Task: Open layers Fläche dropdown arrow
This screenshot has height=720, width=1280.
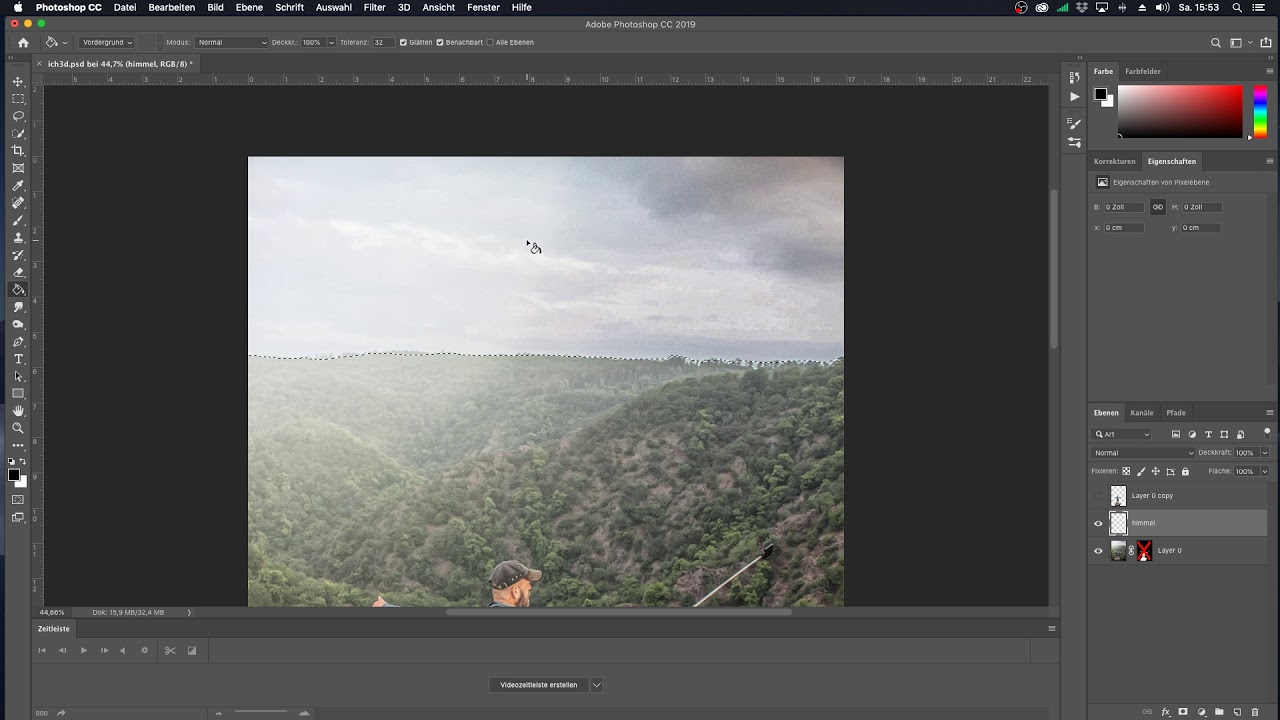Action: 1264,471
